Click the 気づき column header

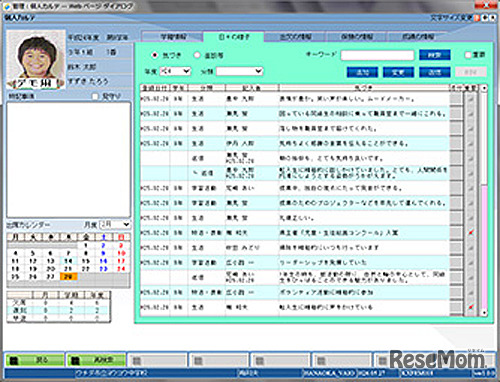click(x=364, y=88)
